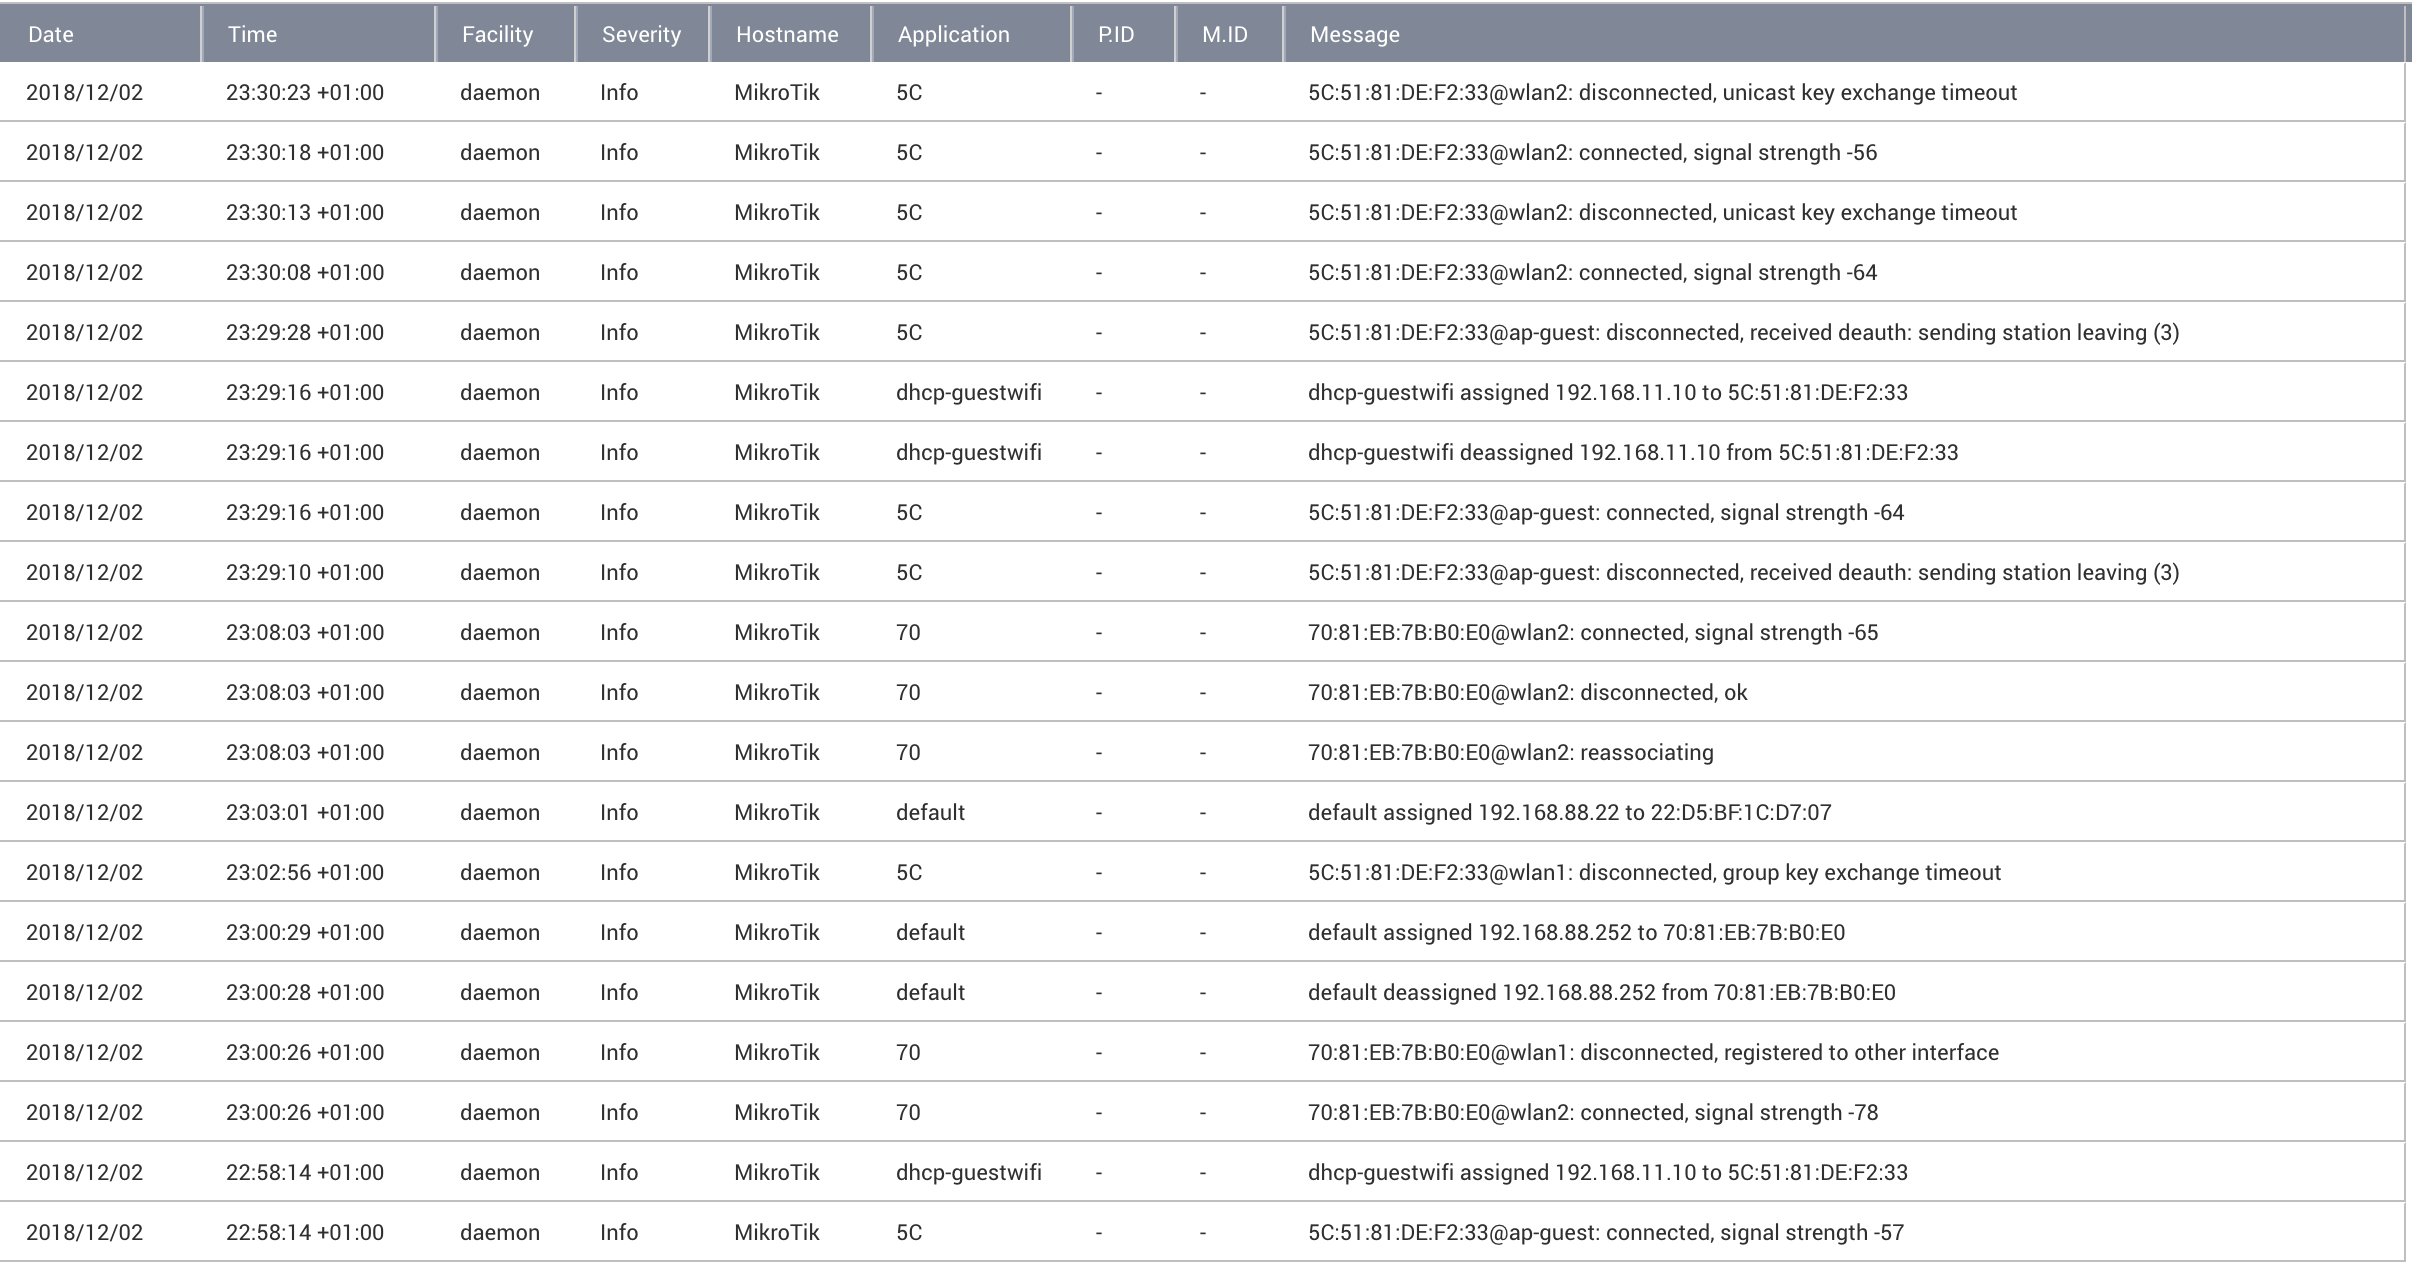
Task: Sort by the Date column header
Action: point(100,34)
